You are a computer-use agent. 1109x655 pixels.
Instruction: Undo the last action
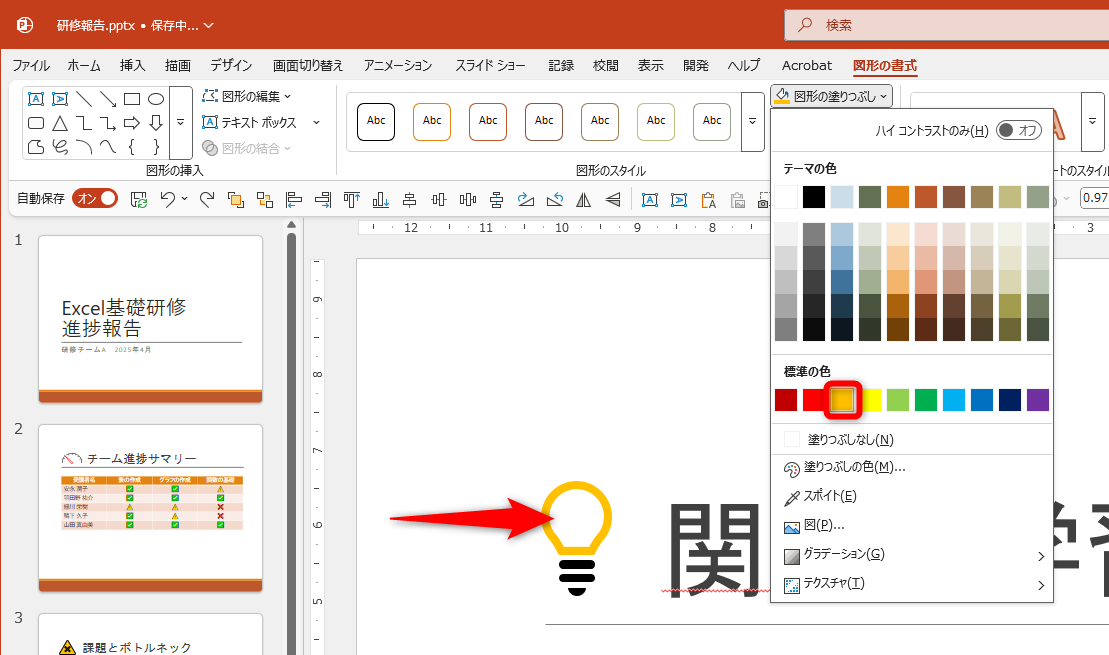(x=168, y=200)
